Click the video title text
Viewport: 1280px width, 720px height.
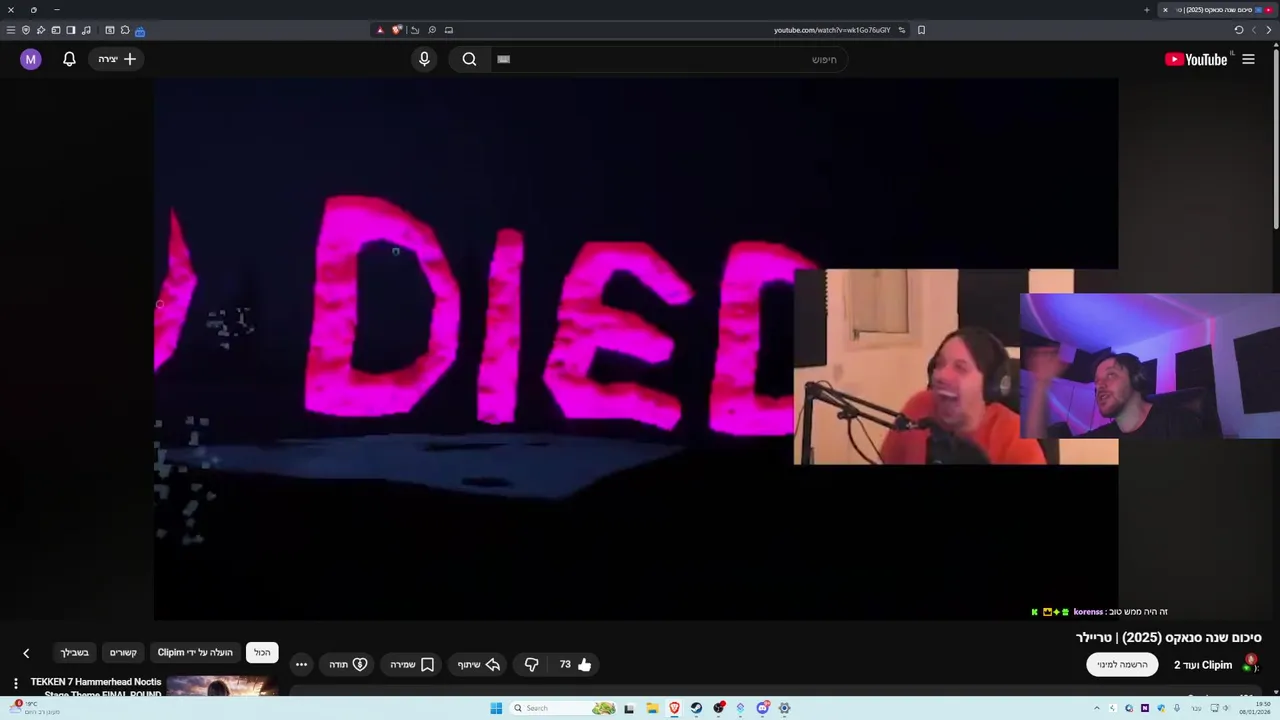click(1168, 637)
